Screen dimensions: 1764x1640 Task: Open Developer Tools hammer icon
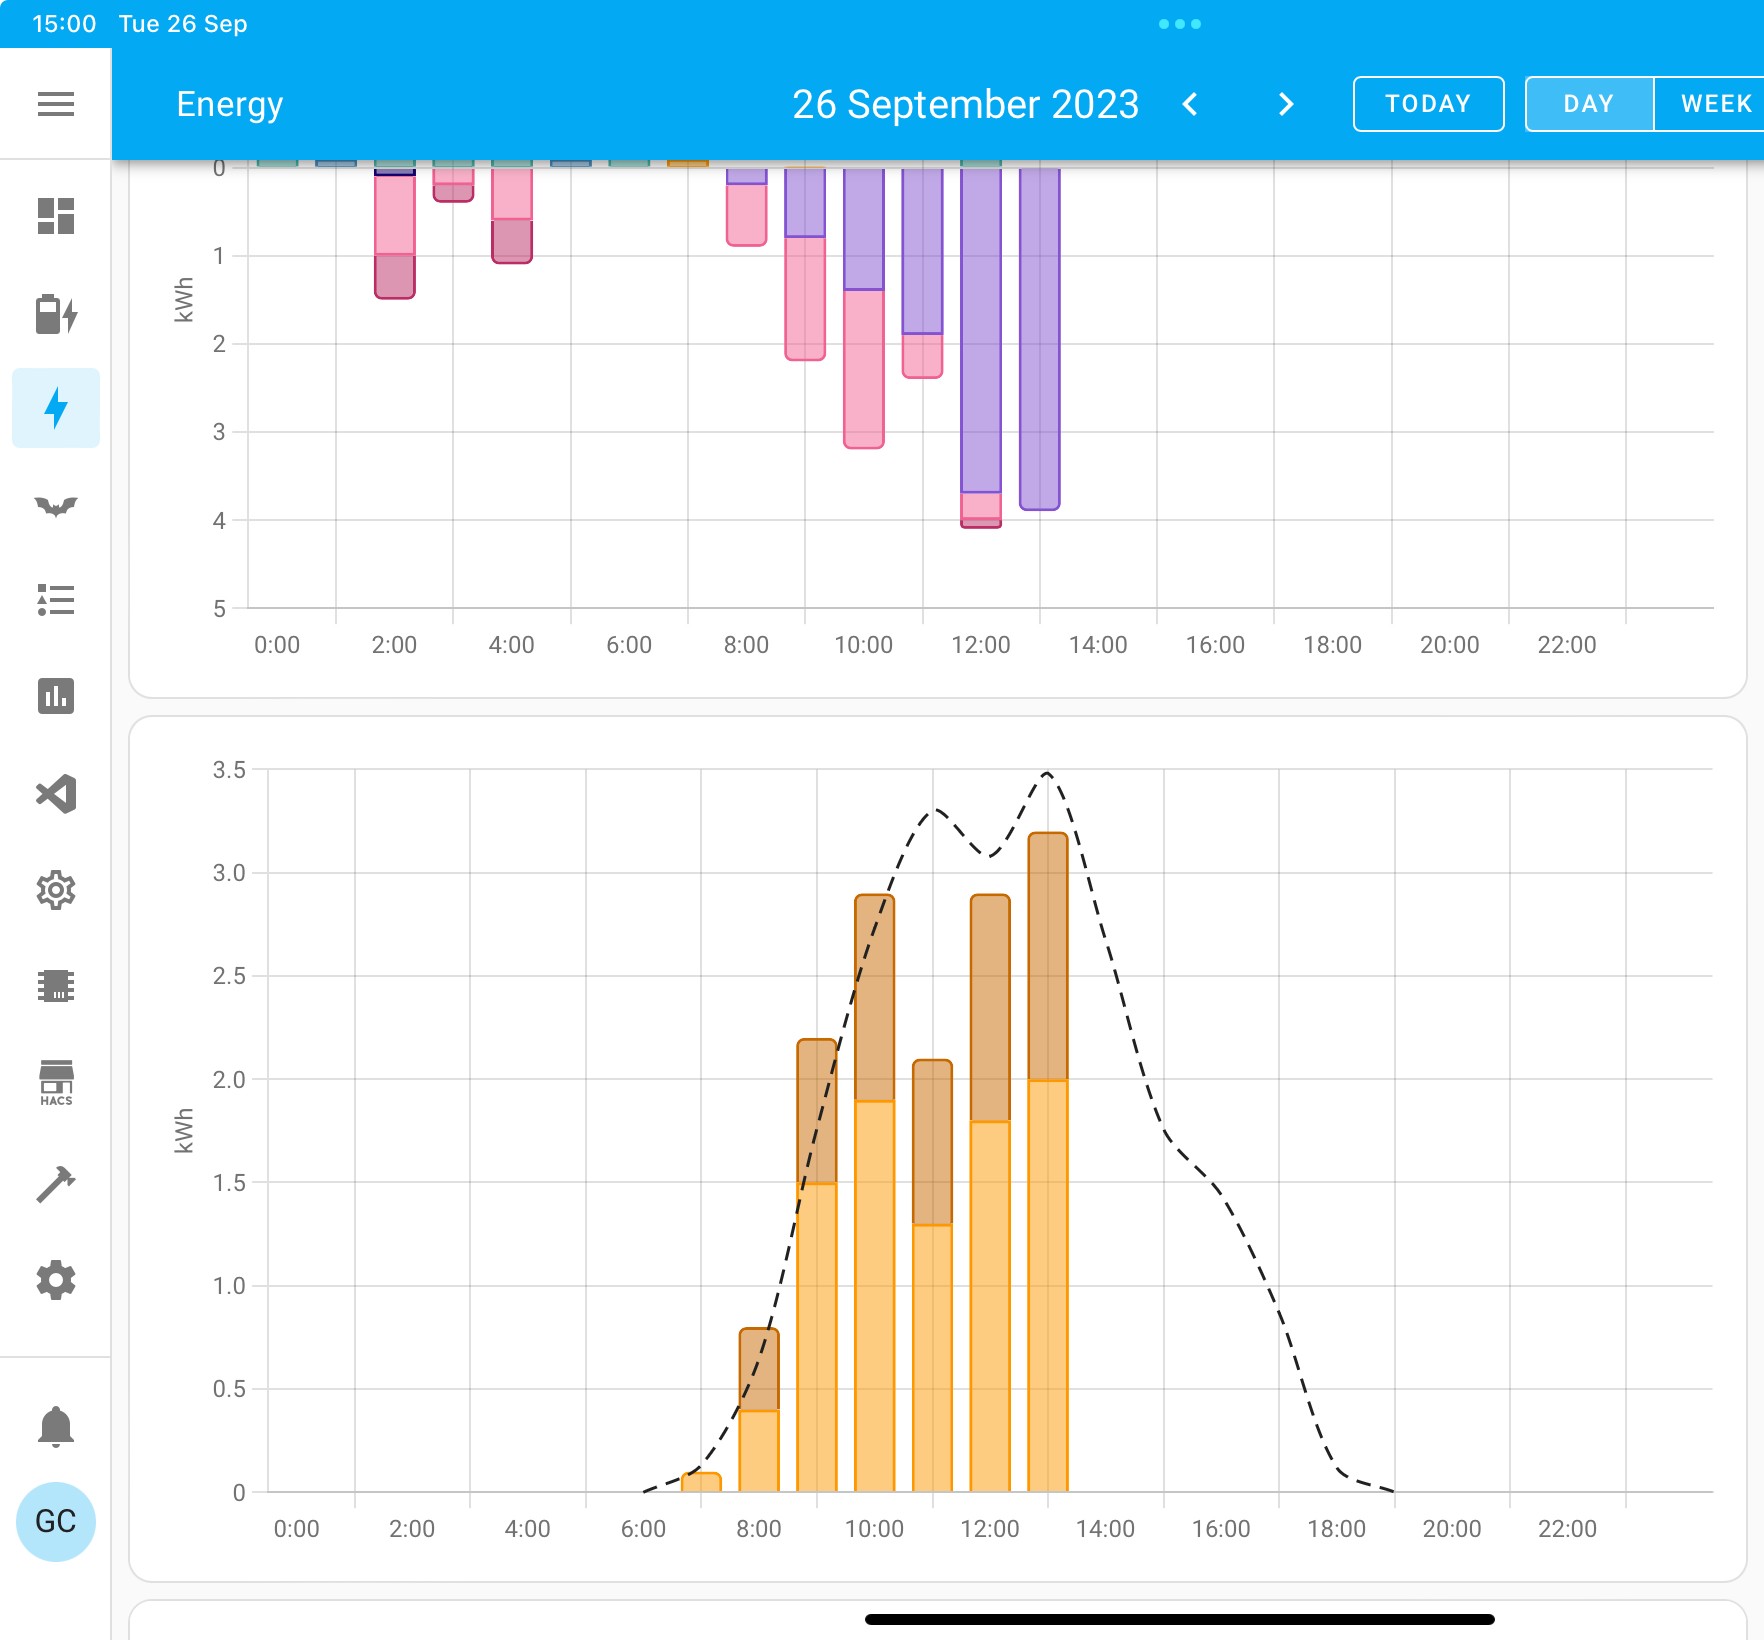click(x=56, y=1184)
